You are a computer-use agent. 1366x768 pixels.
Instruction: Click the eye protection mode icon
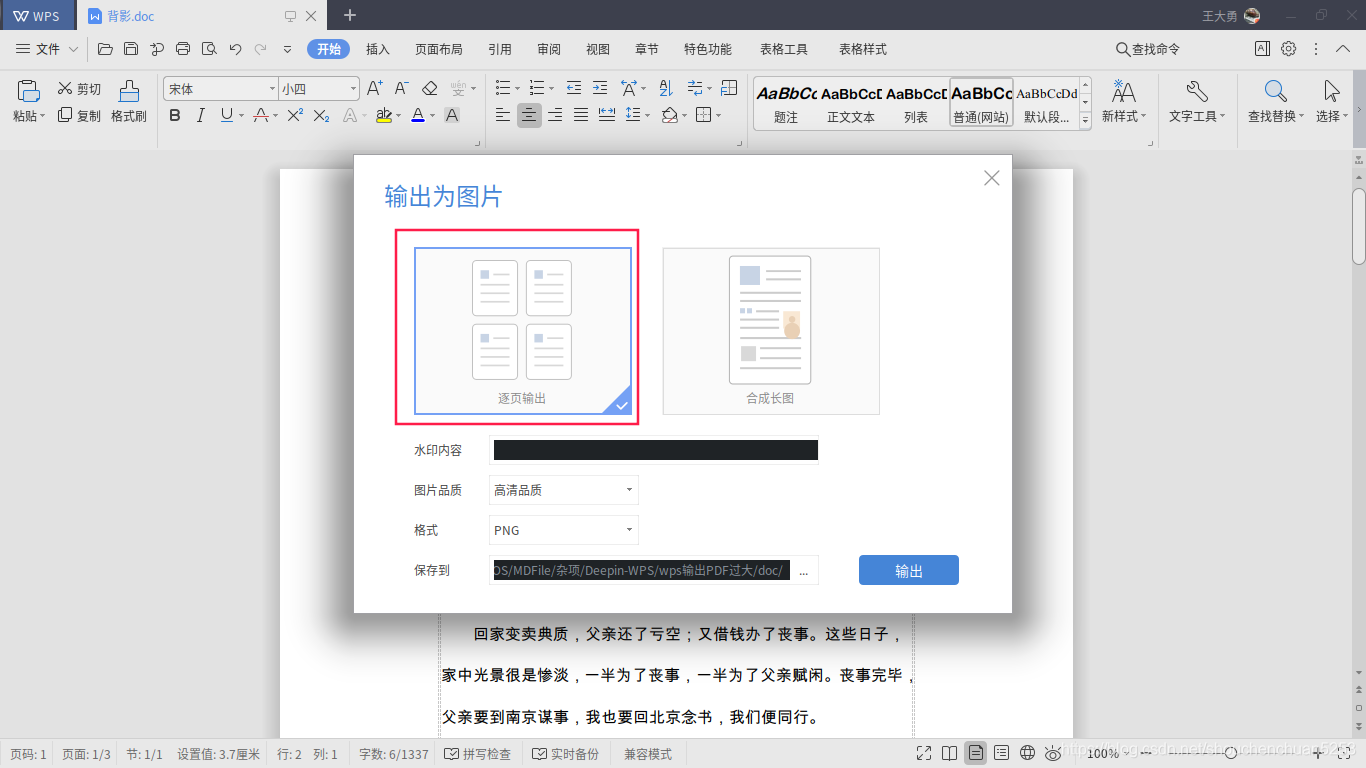1053,754
